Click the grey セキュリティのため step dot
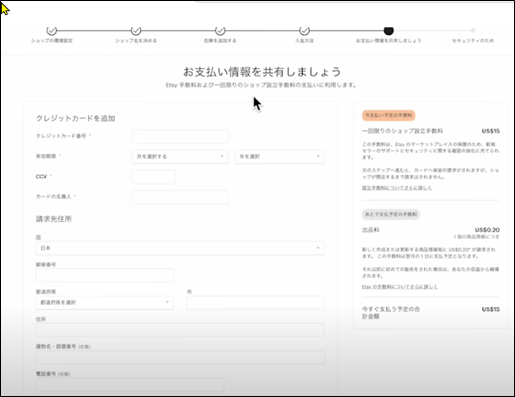 click(x=473, y=30)
